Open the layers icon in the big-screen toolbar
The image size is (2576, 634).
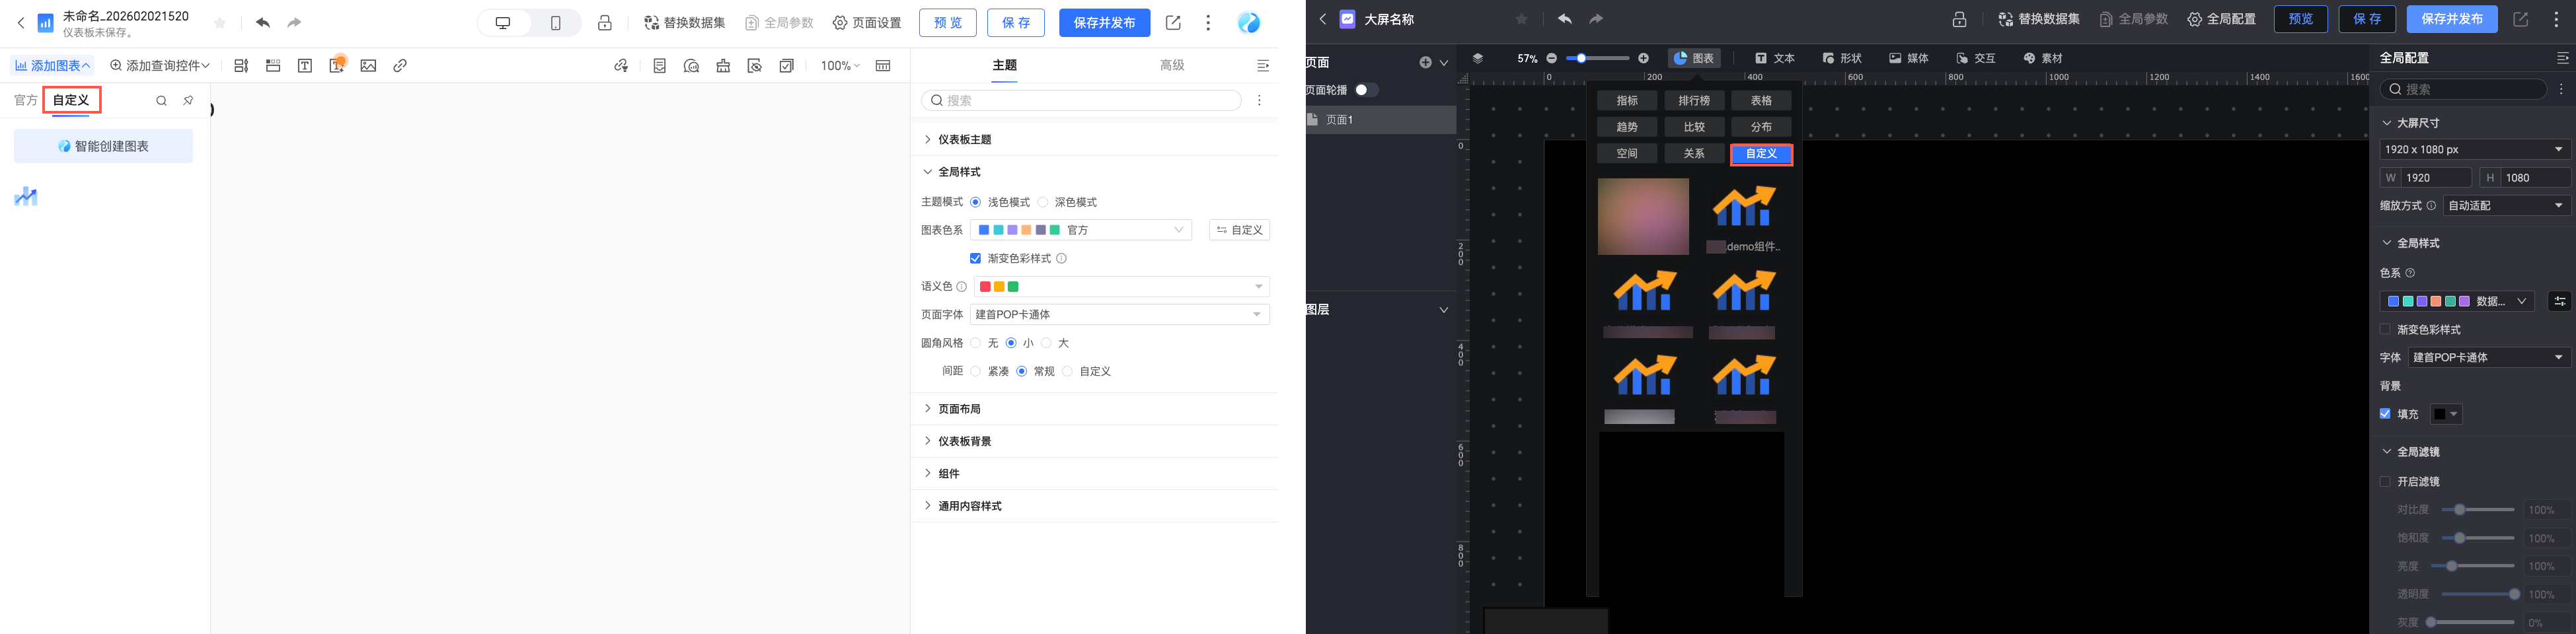coord(1478,59)
